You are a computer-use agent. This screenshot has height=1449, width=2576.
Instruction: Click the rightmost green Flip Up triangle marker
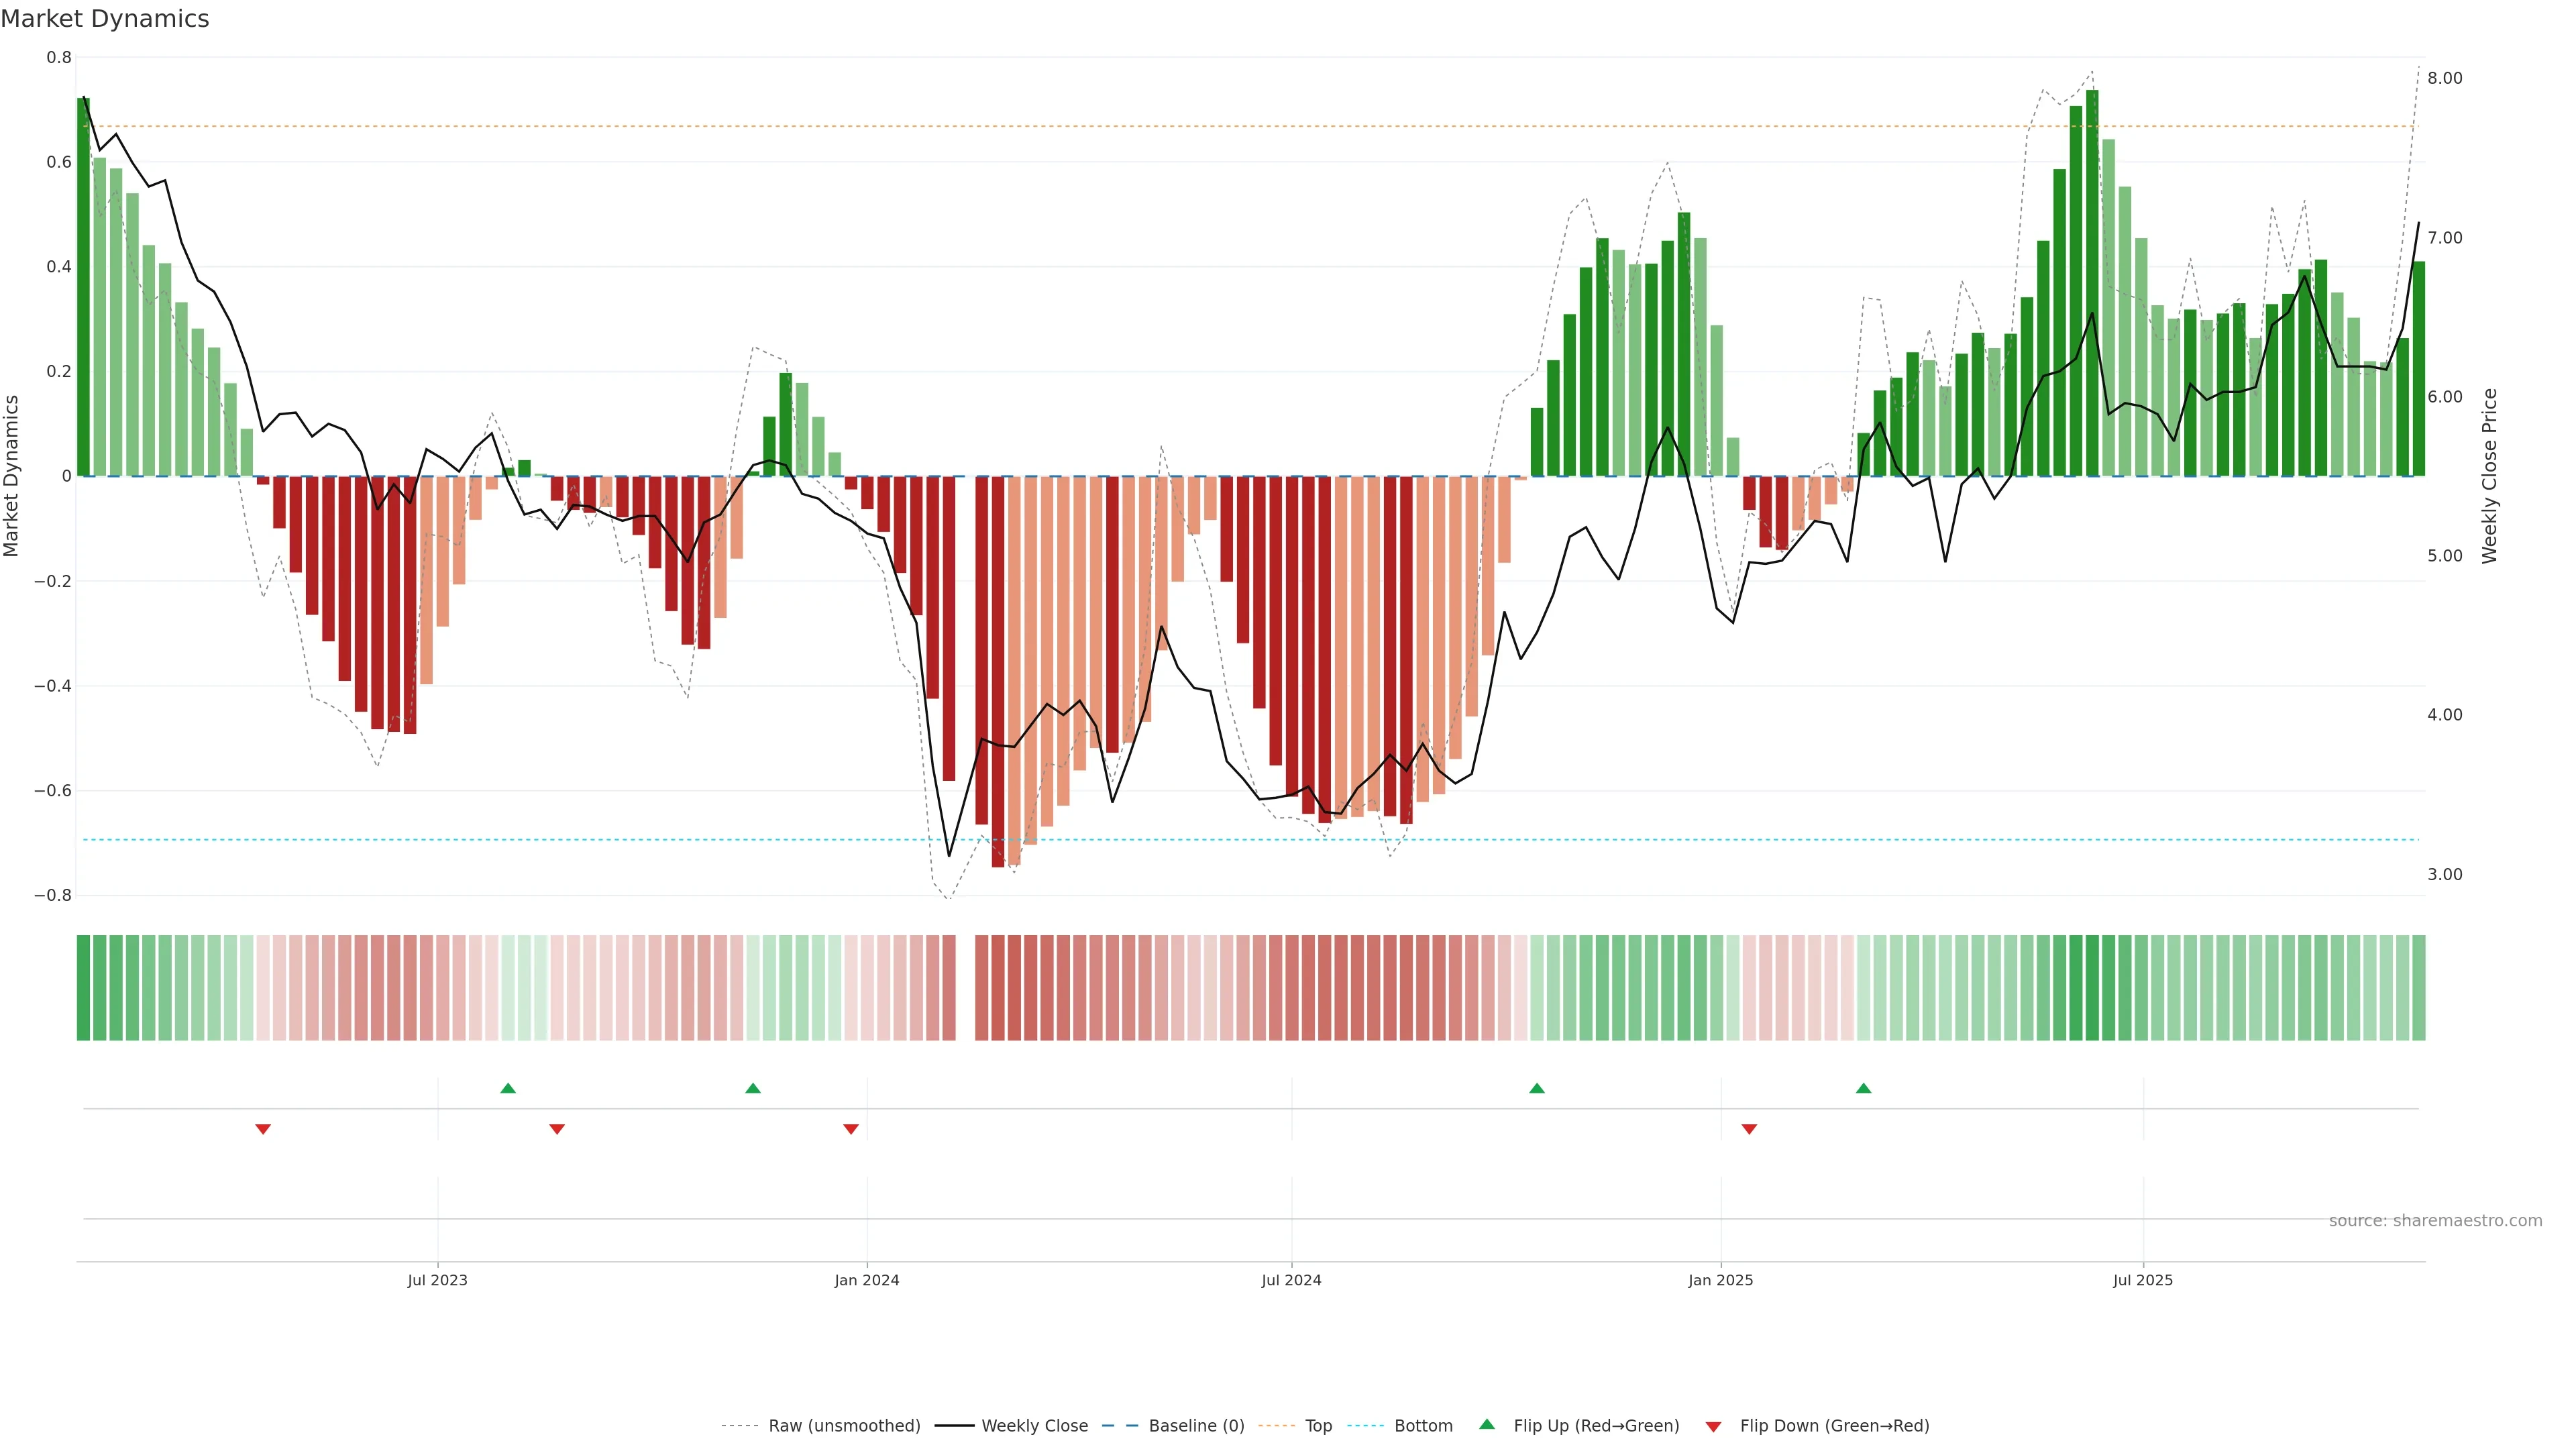point(1863,1088)
